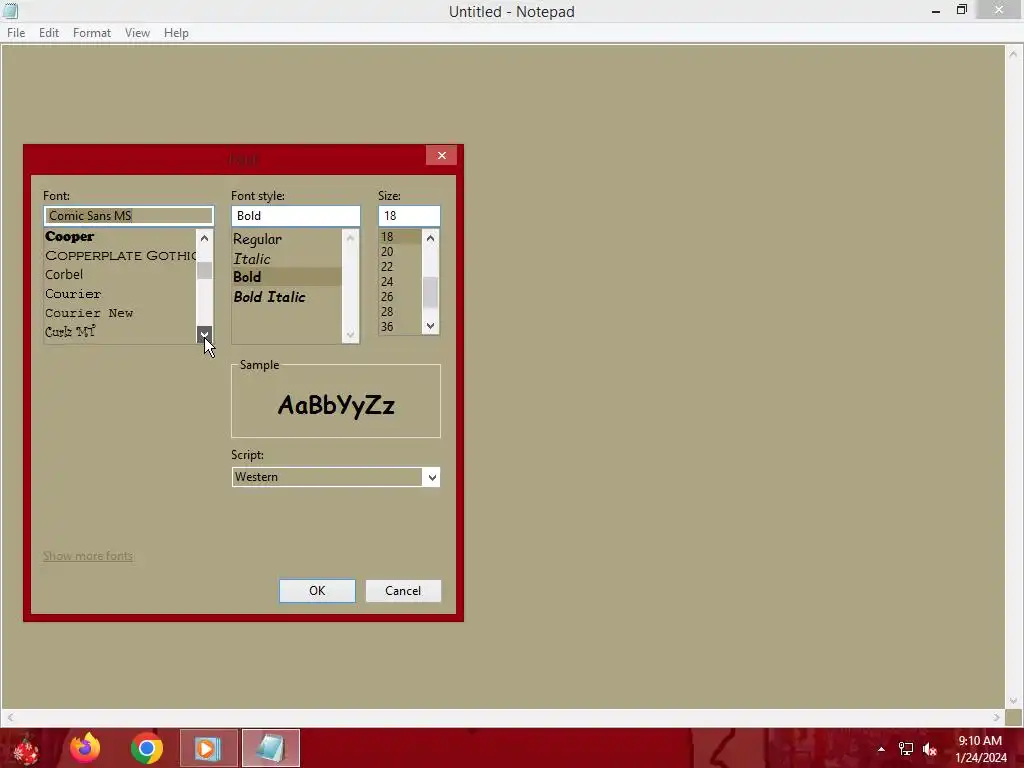Screen dimensions: 1024x768
Task: Open the Format menu
Action: [x=91, y=33]
